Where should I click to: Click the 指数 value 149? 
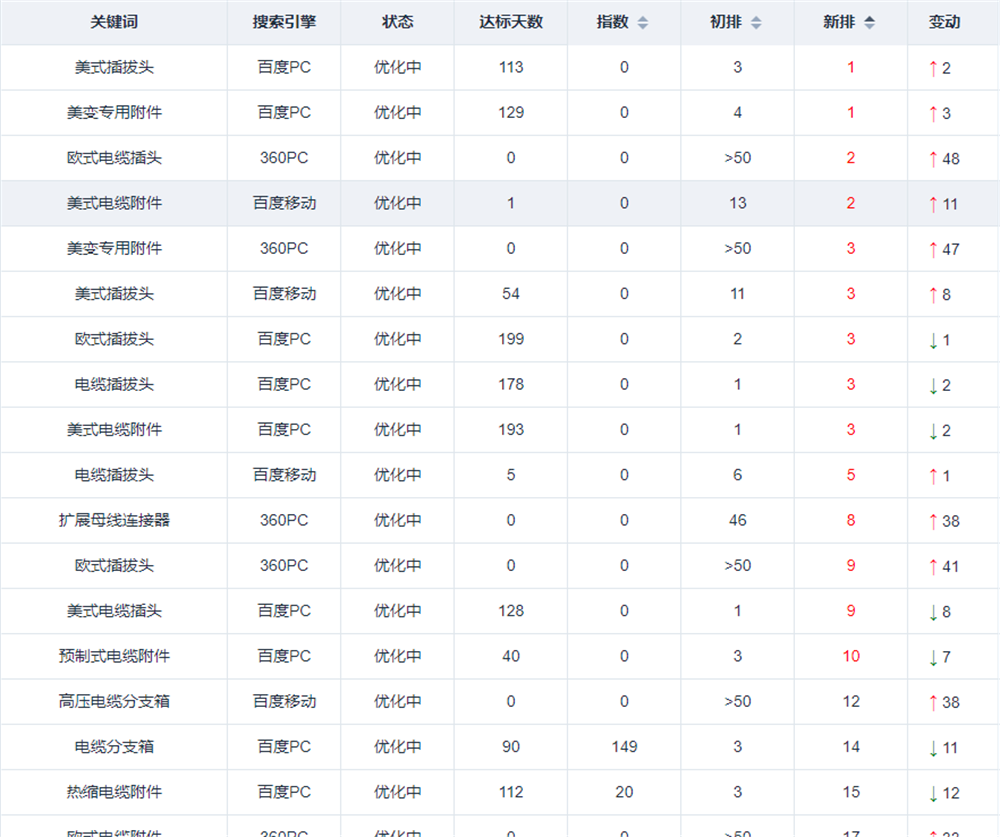pyautogui.click(x=624, y=746)
